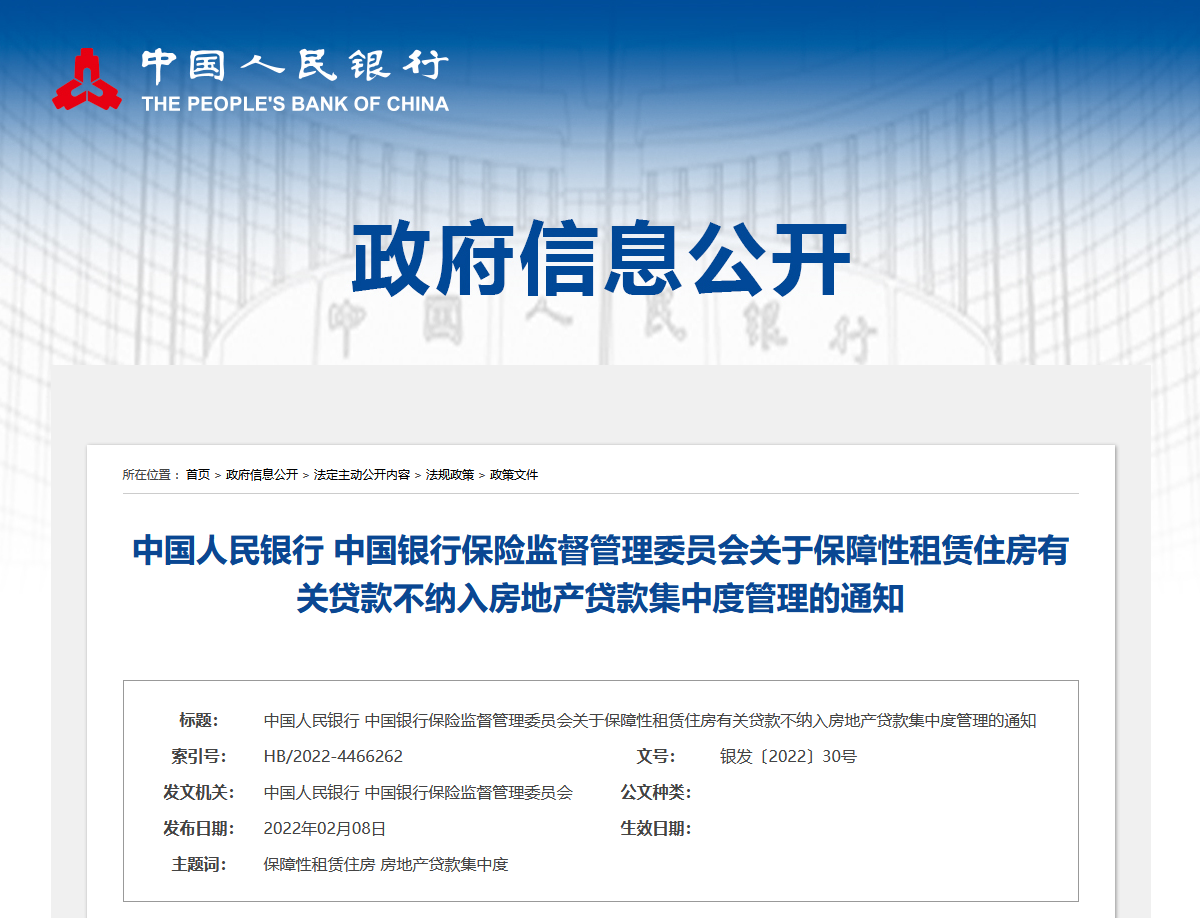
Task: Select 政策文件 in the breadcrumb trail
Action: 514,475
